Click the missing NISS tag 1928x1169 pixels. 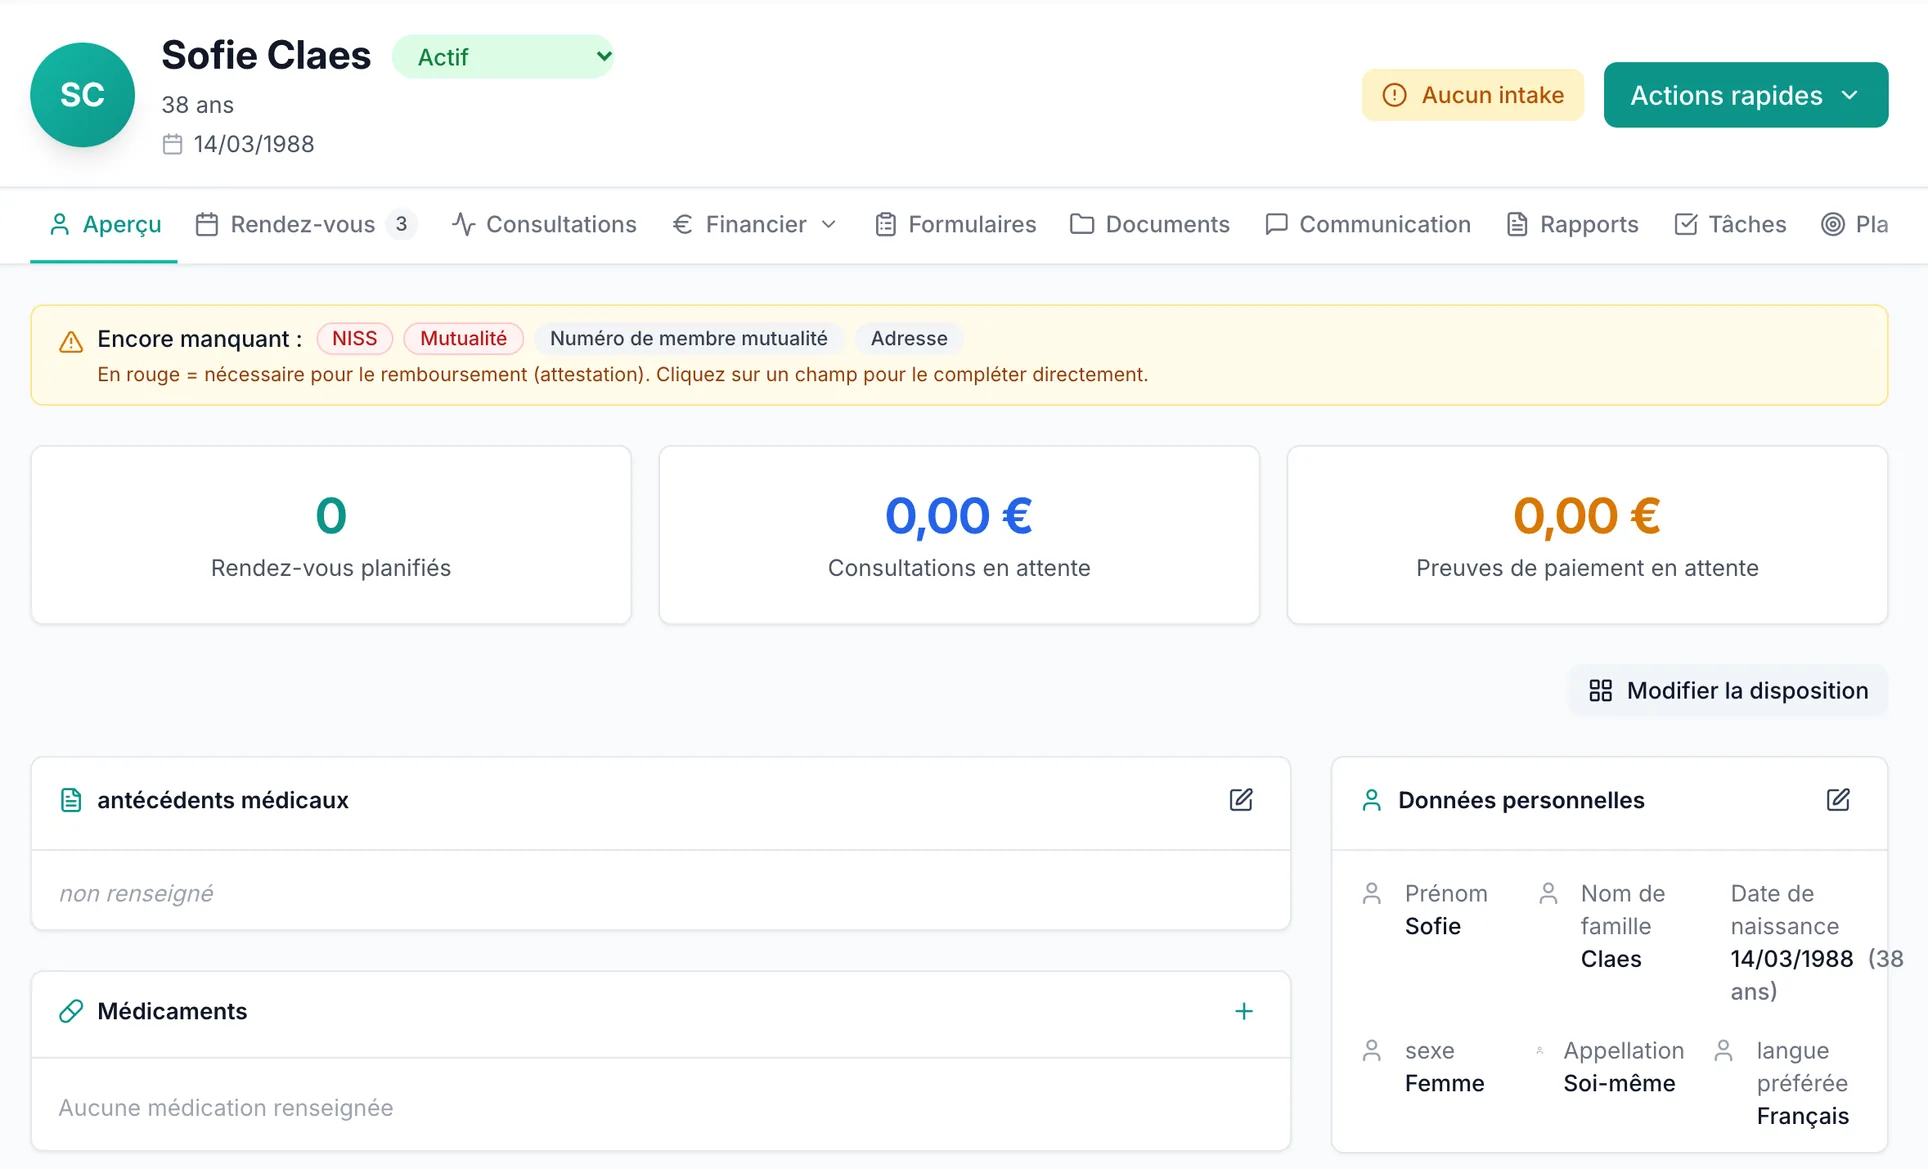[354, 338]
